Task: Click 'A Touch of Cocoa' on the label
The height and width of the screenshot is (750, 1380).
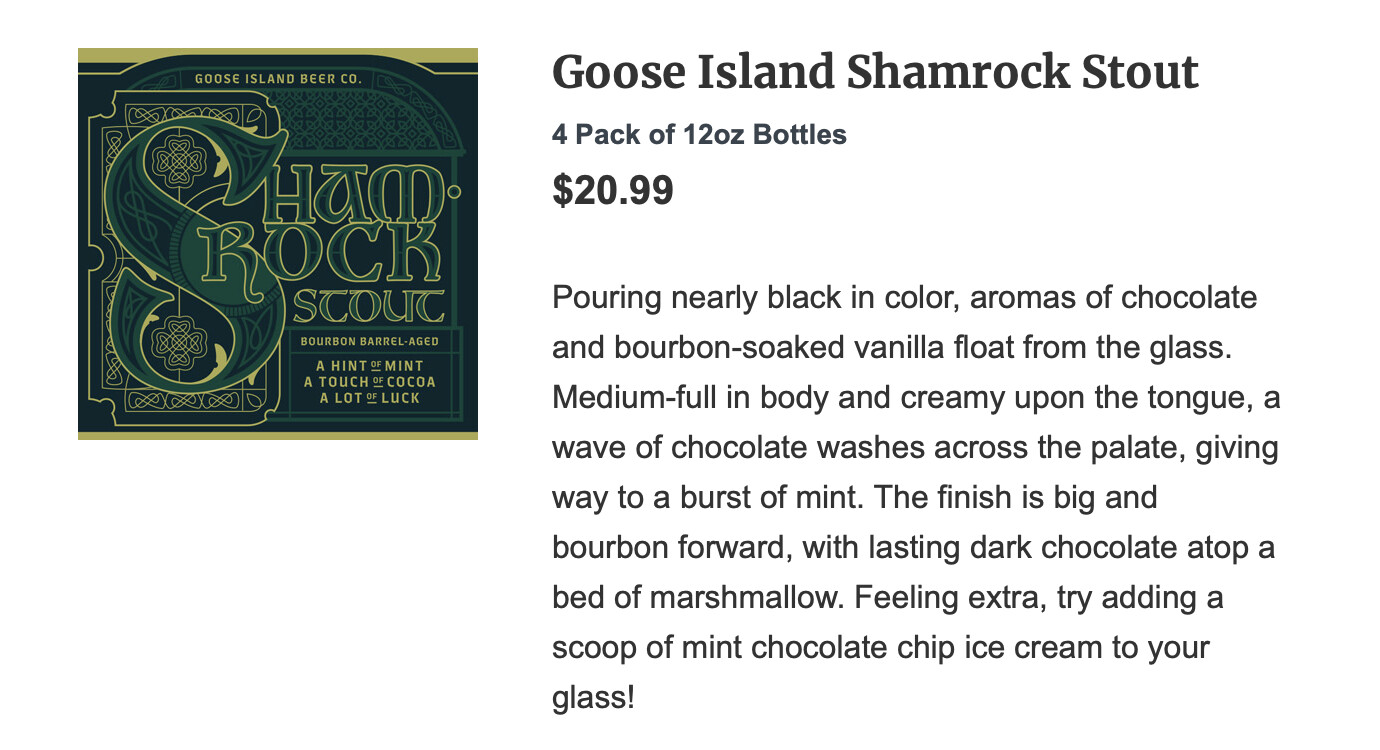Action: tap(369, 382)
